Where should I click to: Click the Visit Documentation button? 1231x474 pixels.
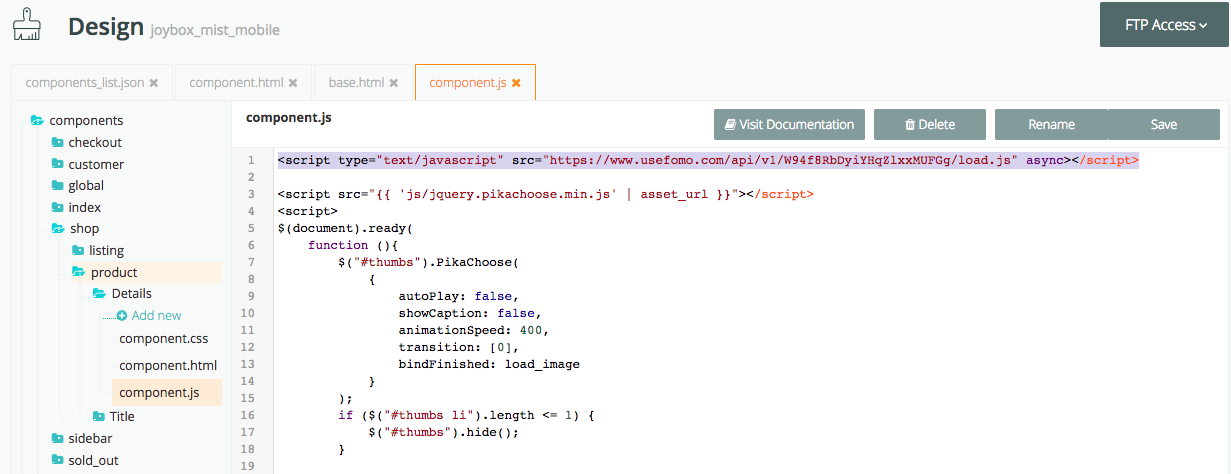coord(789,125)
